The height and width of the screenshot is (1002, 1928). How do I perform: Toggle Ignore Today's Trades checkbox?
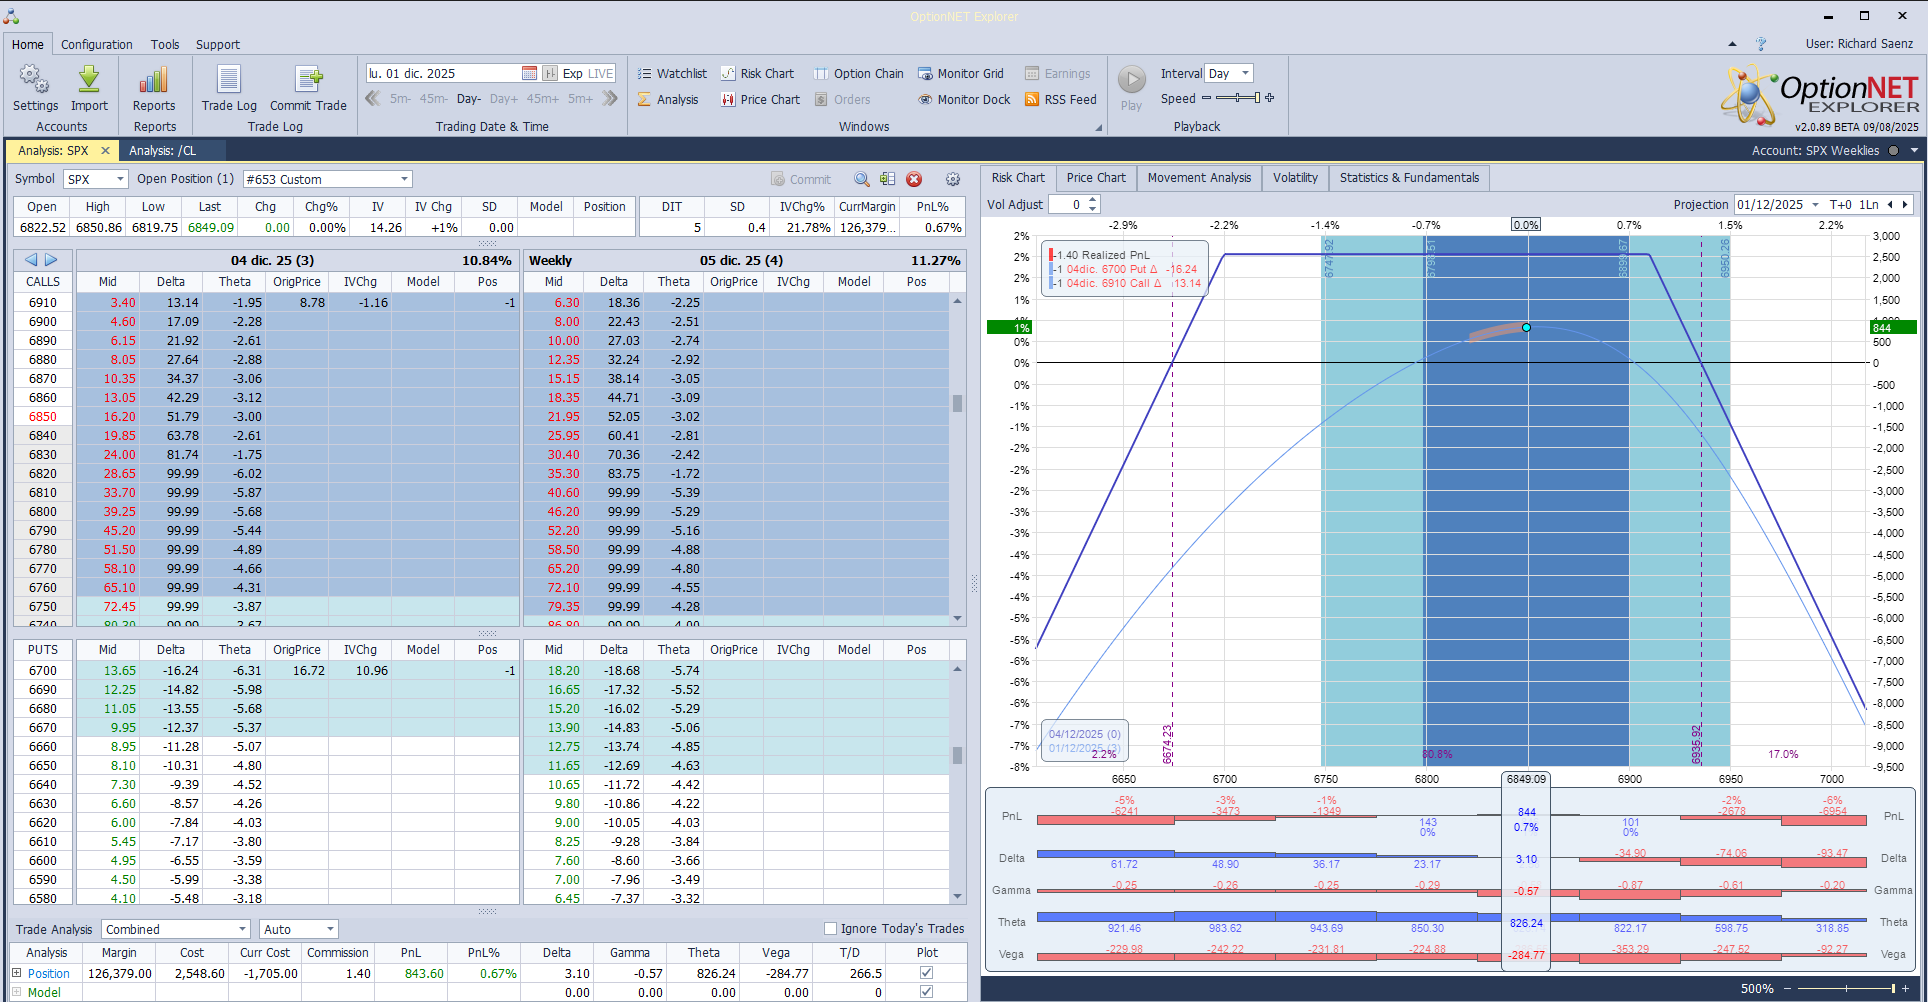tap(830, 928)
